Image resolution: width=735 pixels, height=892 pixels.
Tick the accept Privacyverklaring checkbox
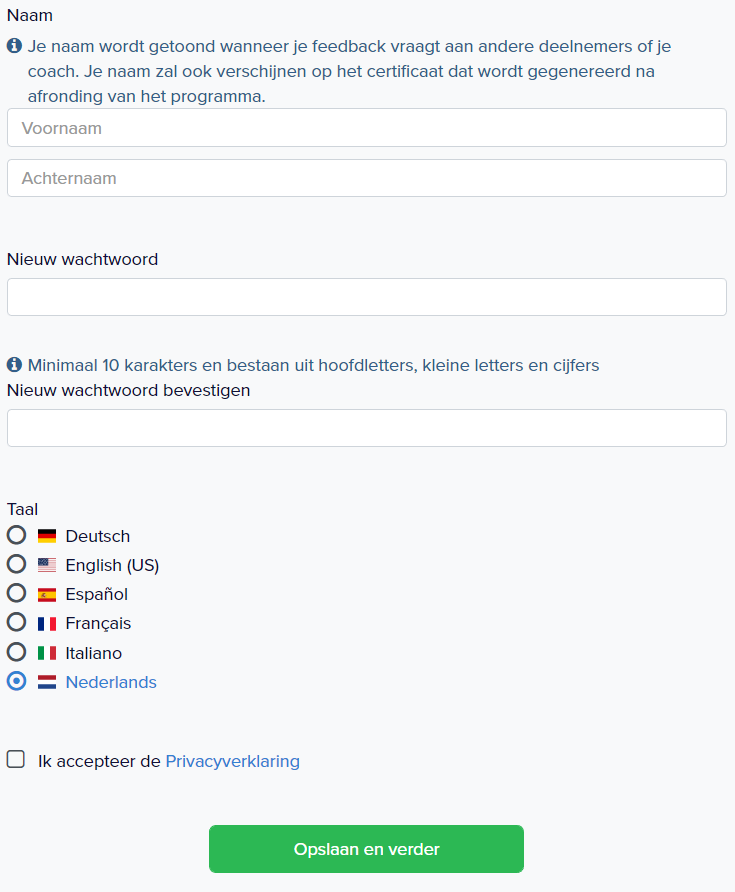pos(16,759)
